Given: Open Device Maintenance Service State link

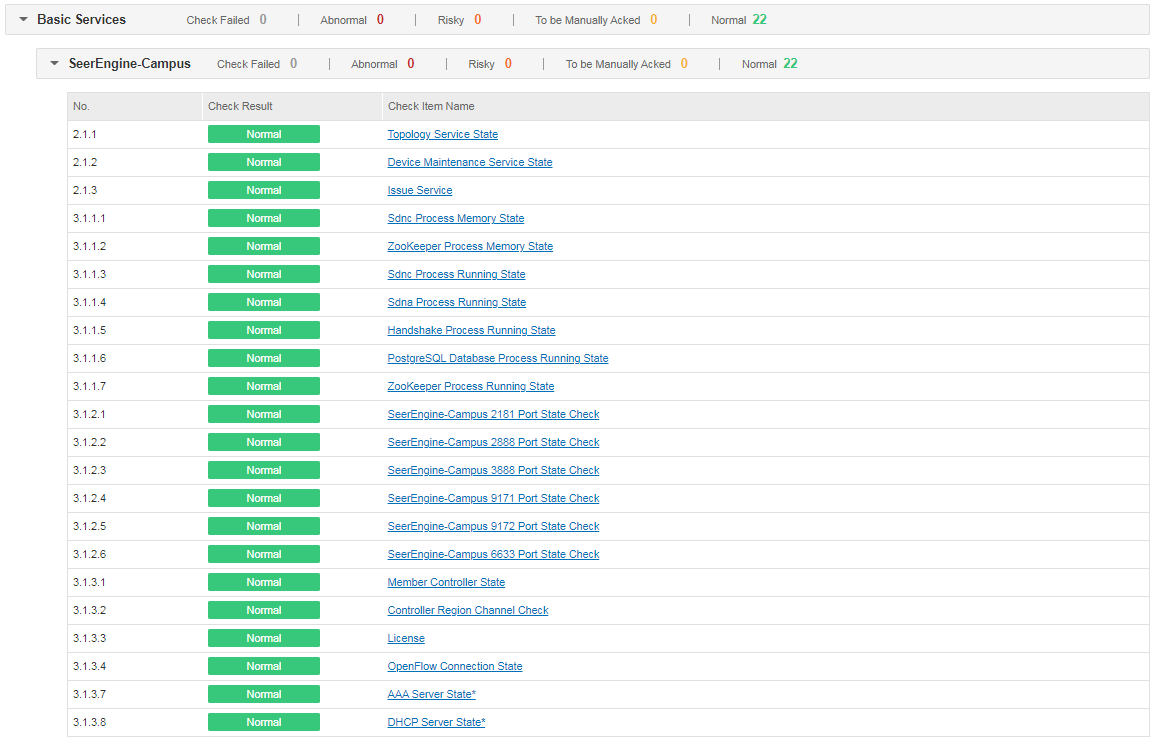Looking at the screenshot, I should [x=470, y=162].
